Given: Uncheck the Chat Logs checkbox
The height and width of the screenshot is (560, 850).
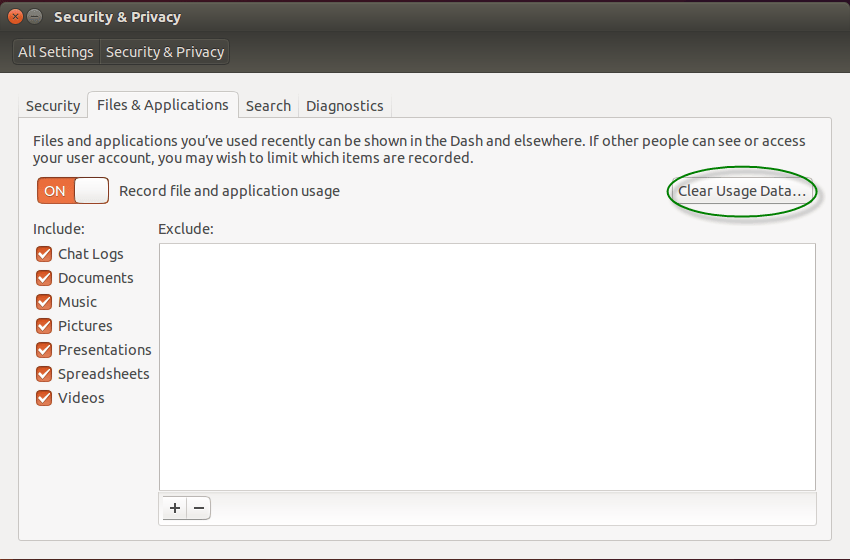Looking at the screenshot, I should 44,254.
